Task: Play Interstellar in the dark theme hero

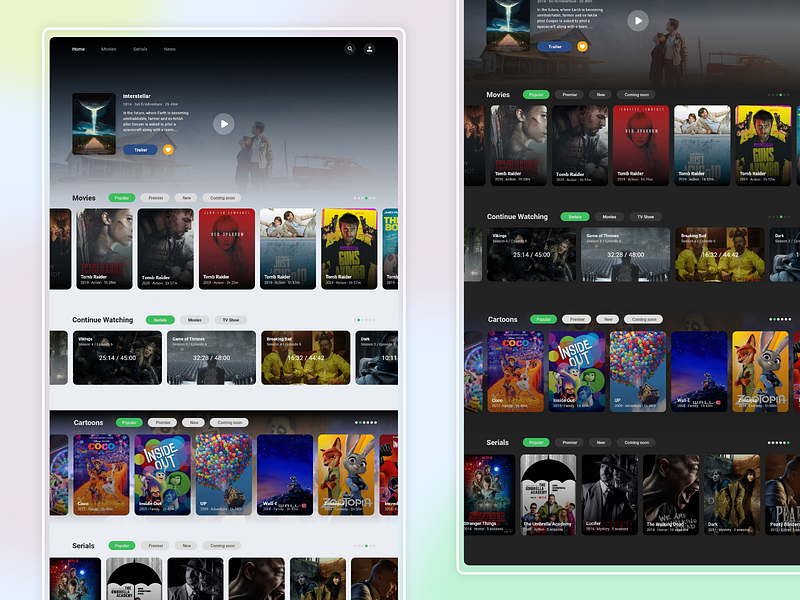Action: (638, 21)
